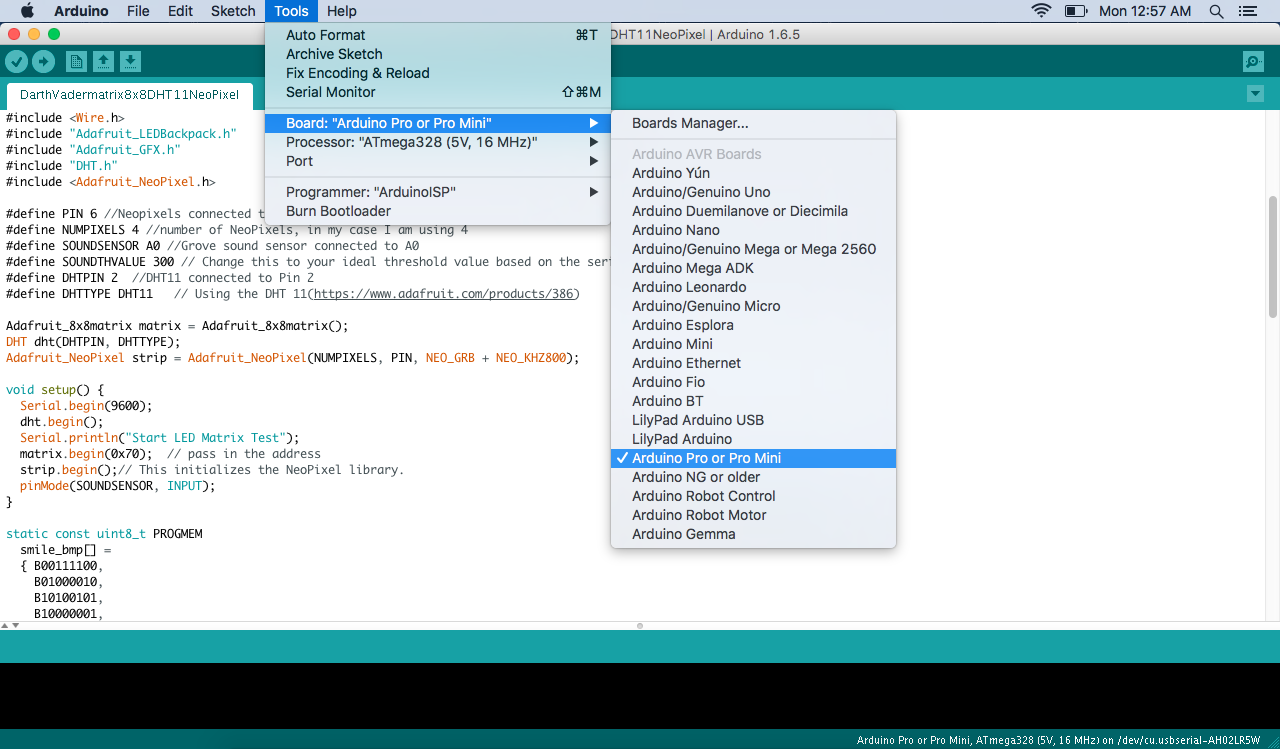
Task: Select Arduino Gemma board
Action: (753, 534)
